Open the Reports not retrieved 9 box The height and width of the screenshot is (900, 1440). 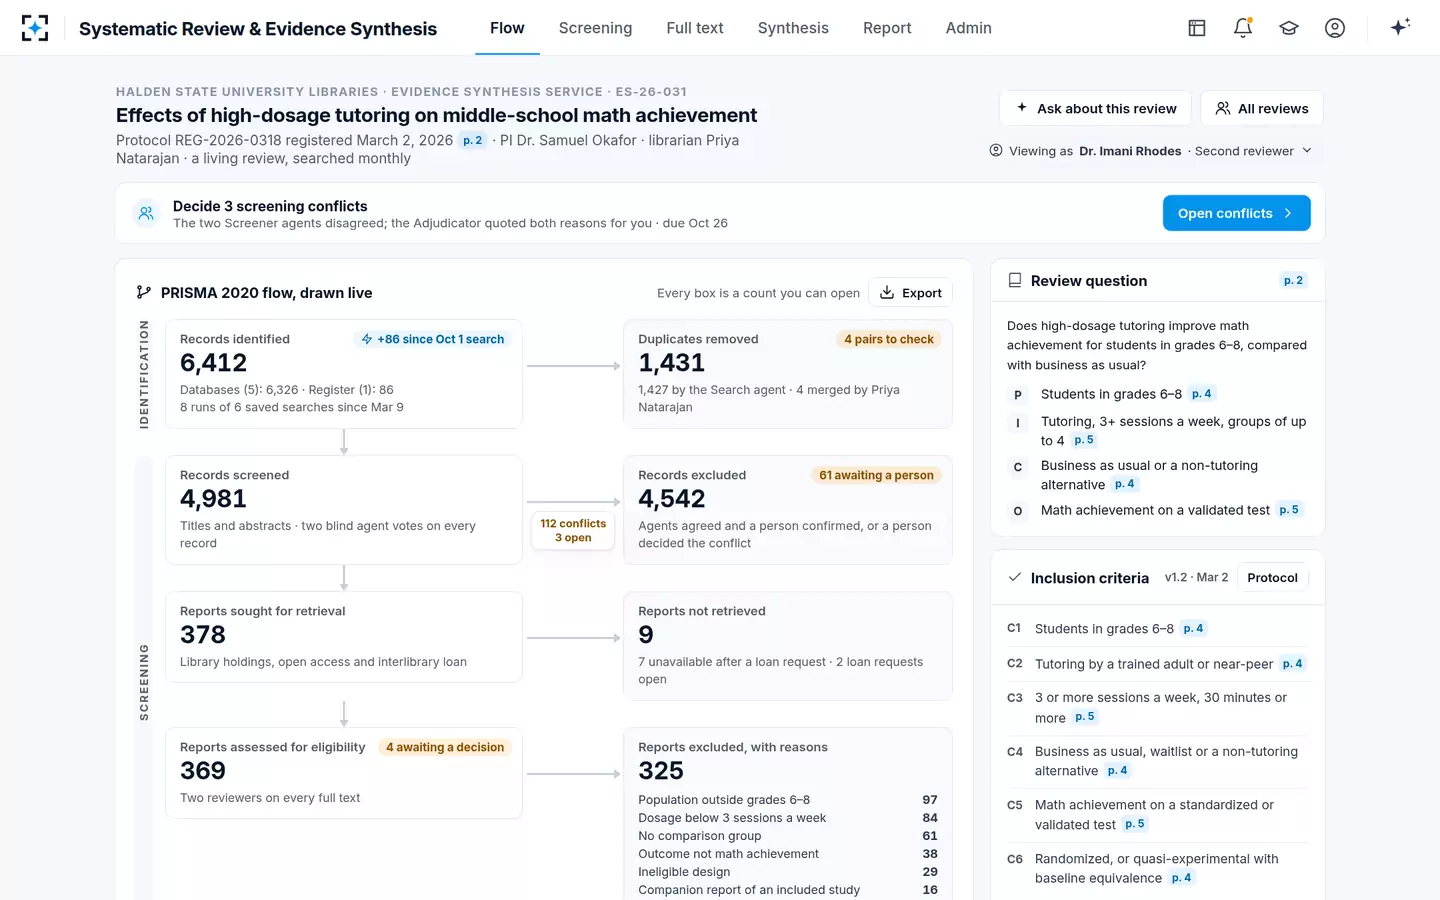(788, 645)
